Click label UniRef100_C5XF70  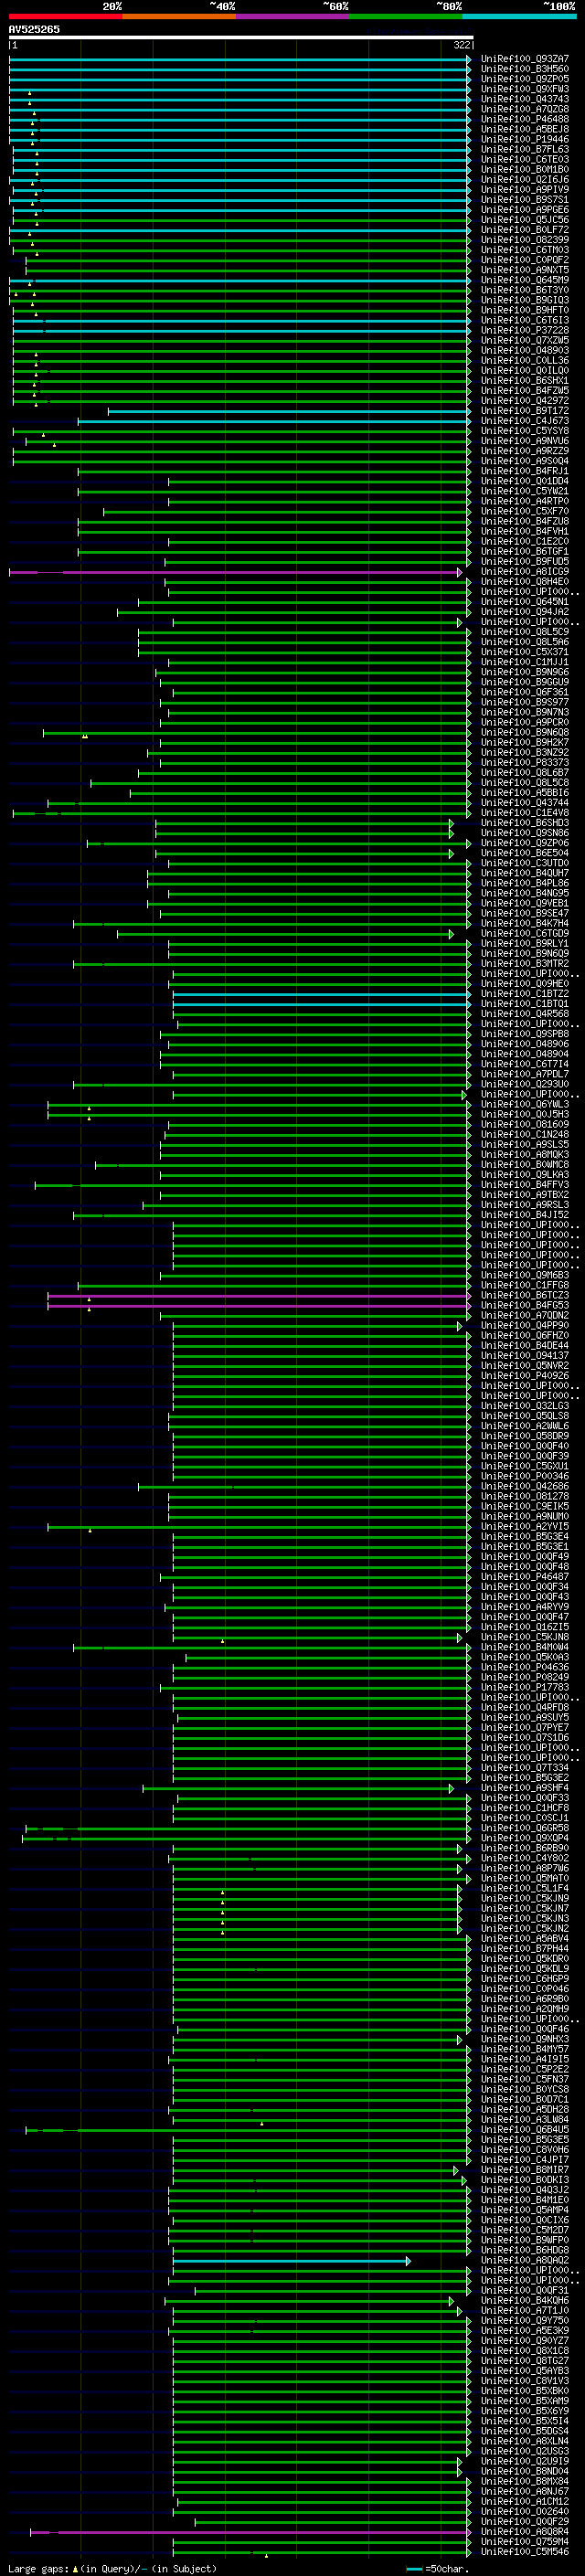525,511
